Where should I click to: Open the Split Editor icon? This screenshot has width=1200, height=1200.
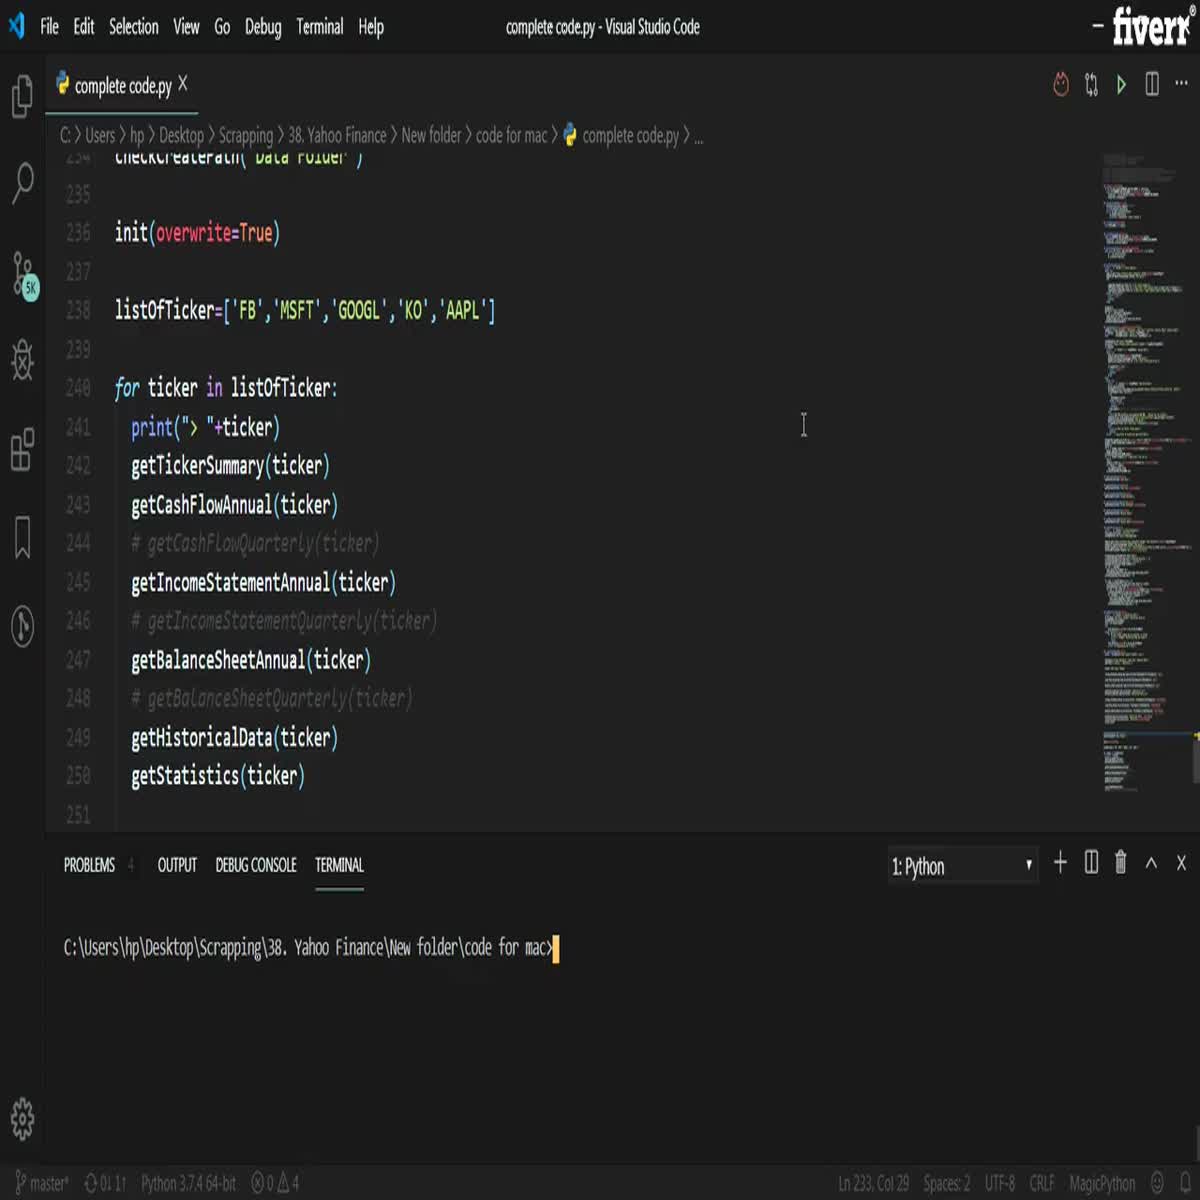(1152, 85)
